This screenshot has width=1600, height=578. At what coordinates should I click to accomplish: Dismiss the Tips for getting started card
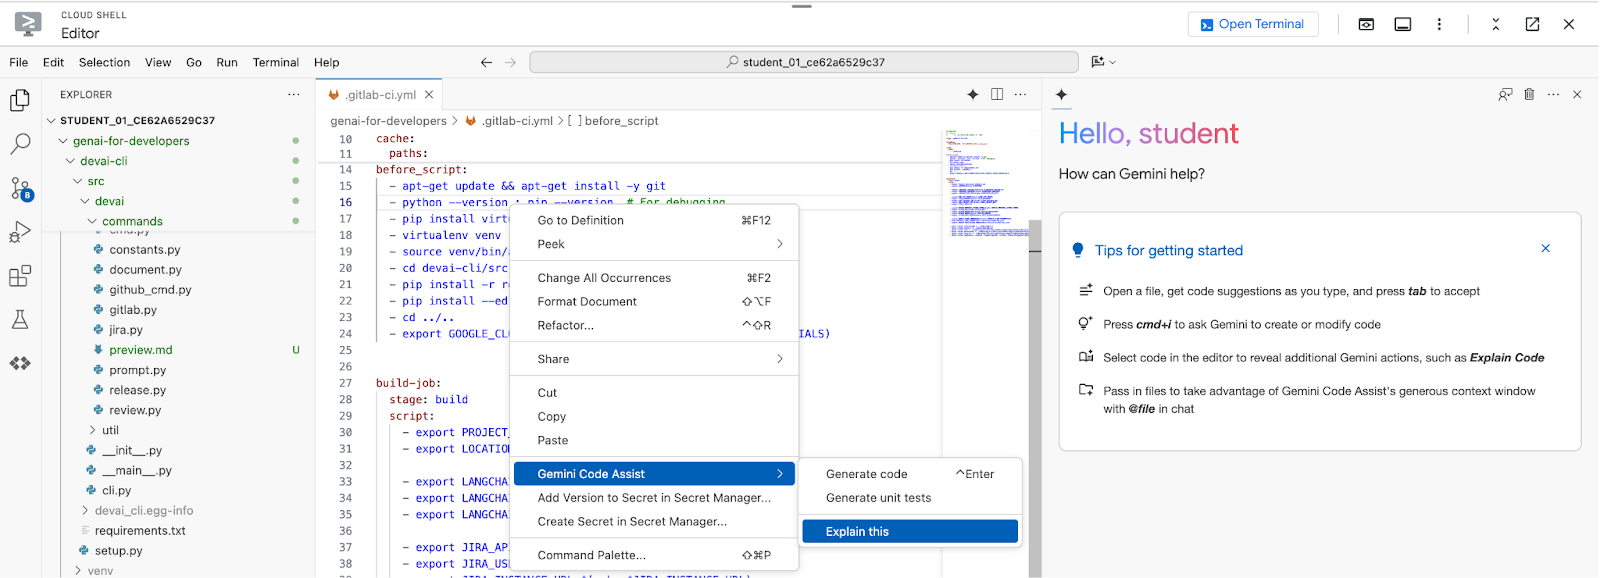click(1545, 249)
